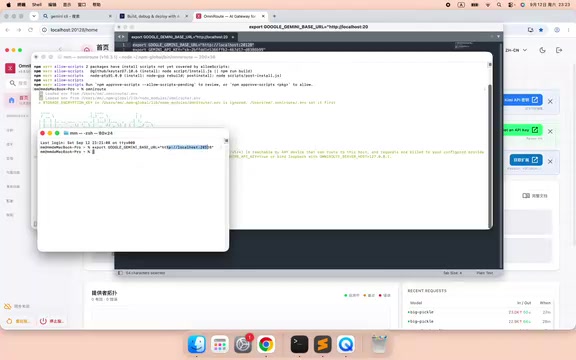Click the export command line in zsh terminal
Viewport: 576px width, 360px height.
point(127,147)
